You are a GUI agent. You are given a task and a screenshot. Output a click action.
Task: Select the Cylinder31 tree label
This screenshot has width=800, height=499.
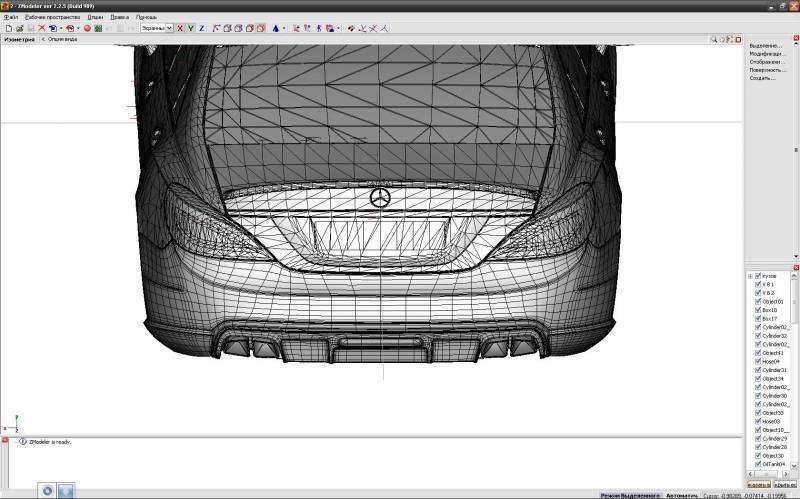(774, 370)
